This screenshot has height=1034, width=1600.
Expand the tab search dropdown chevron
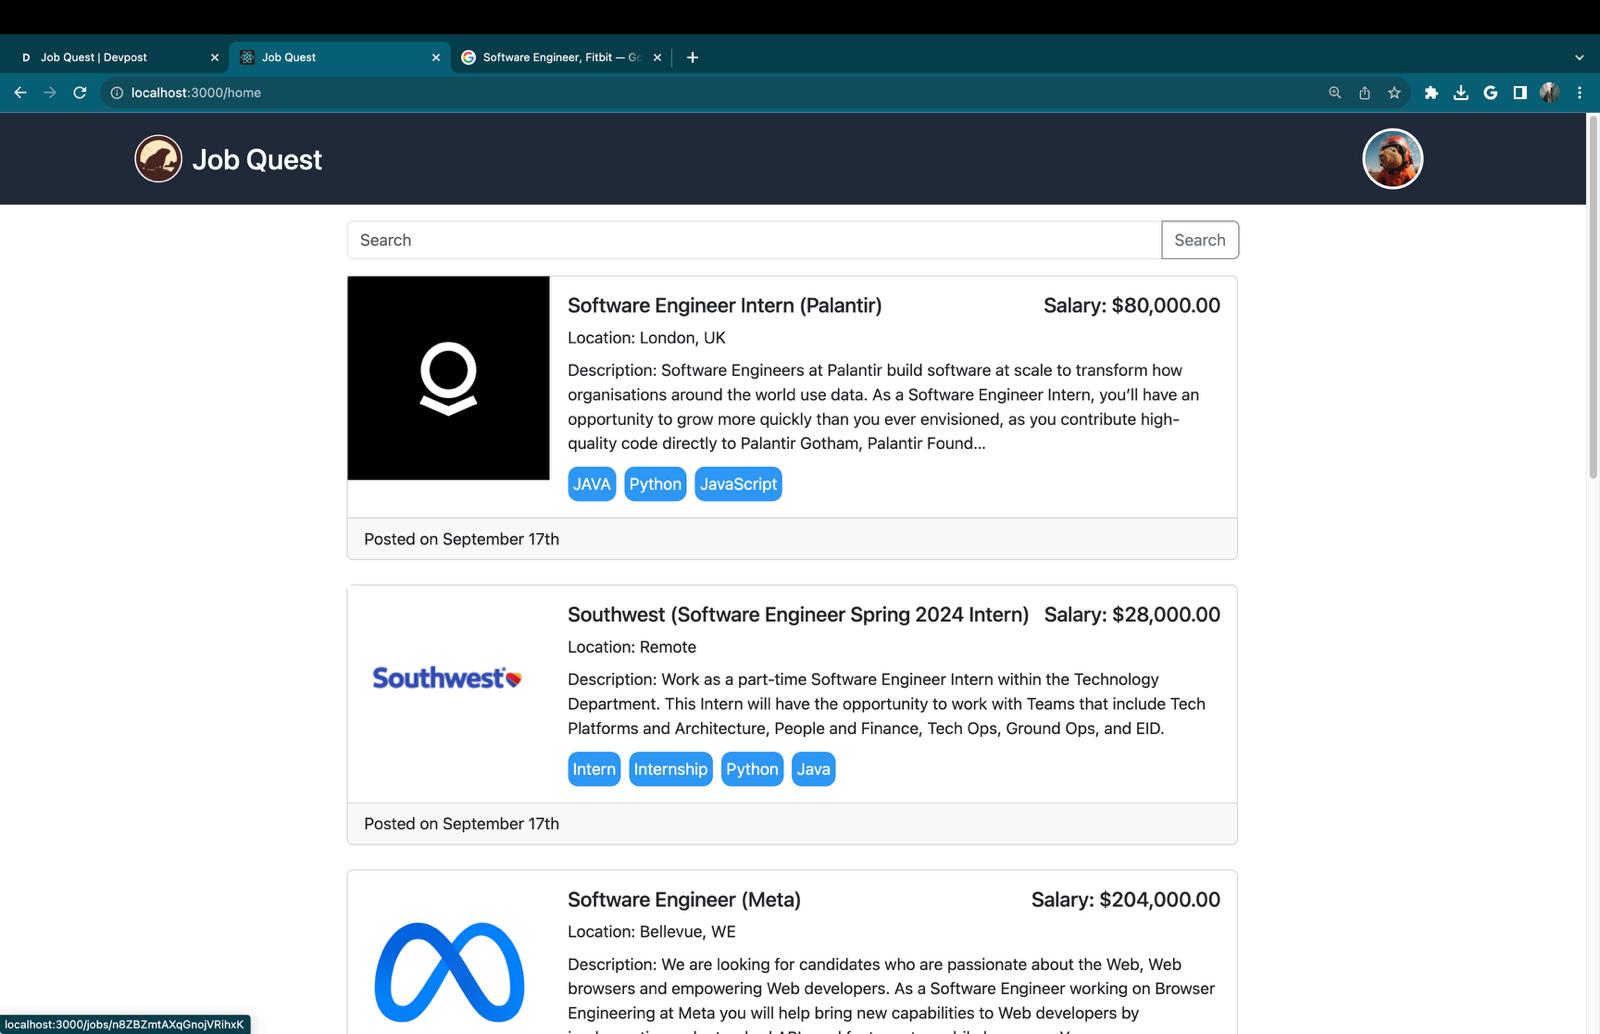tap(1580, 57)
